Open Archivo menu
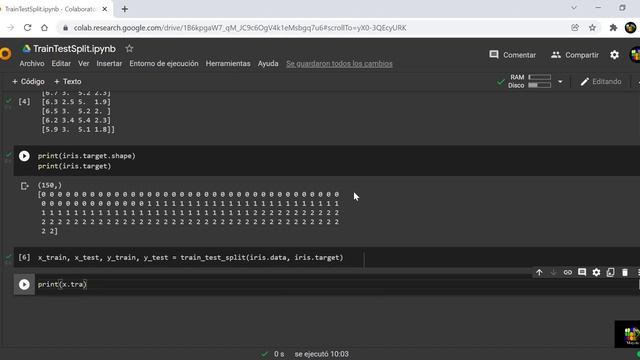 (x=32, y=64)
